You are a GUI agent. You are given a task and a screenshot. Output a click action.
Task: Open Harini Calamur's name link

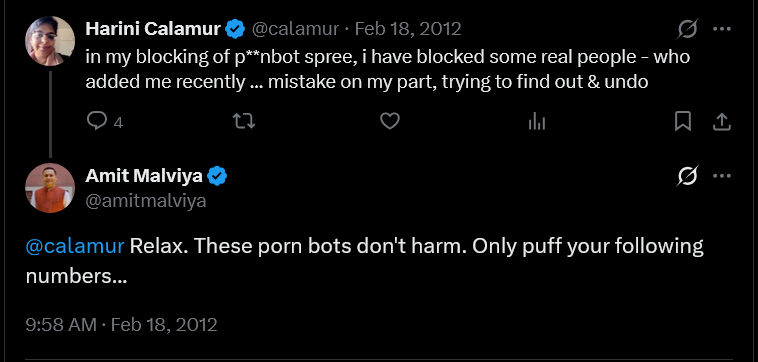pos(153,29)
